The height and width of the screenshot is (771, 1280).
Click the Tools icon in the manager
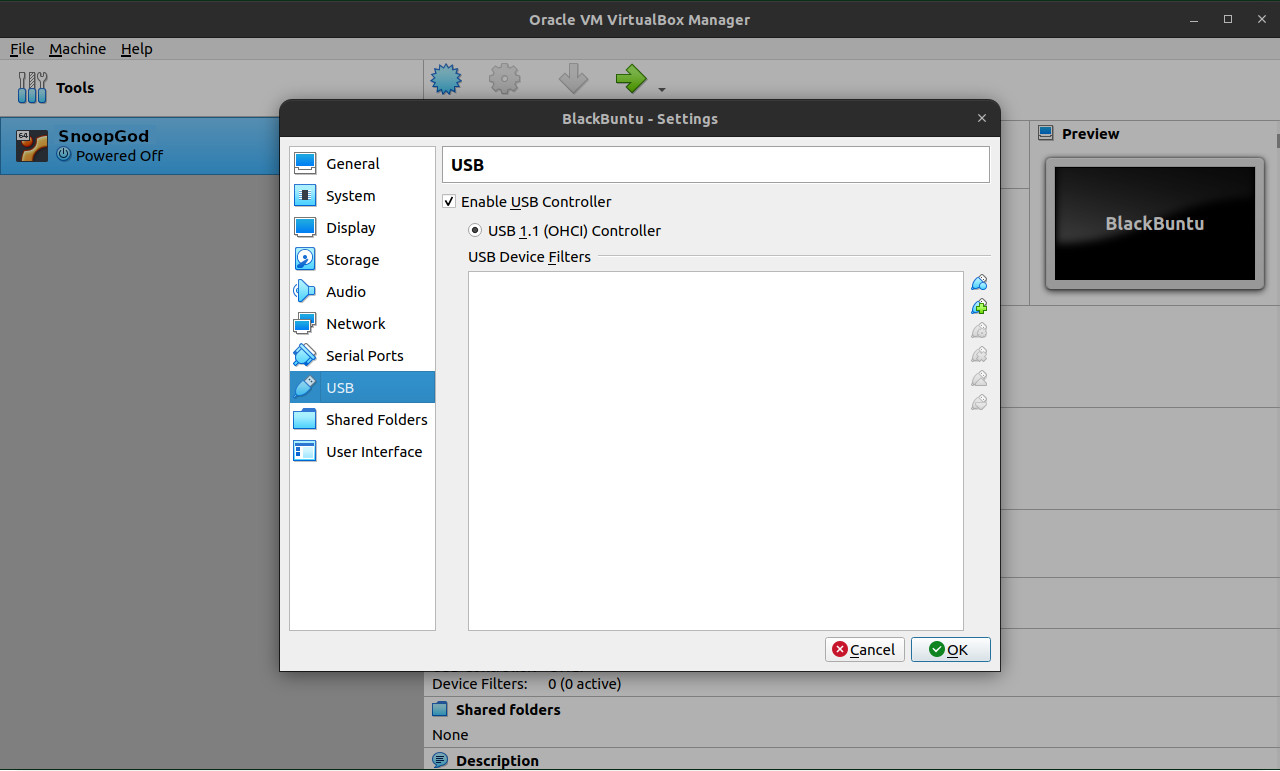pyautogui.click(x=32, y=88)
